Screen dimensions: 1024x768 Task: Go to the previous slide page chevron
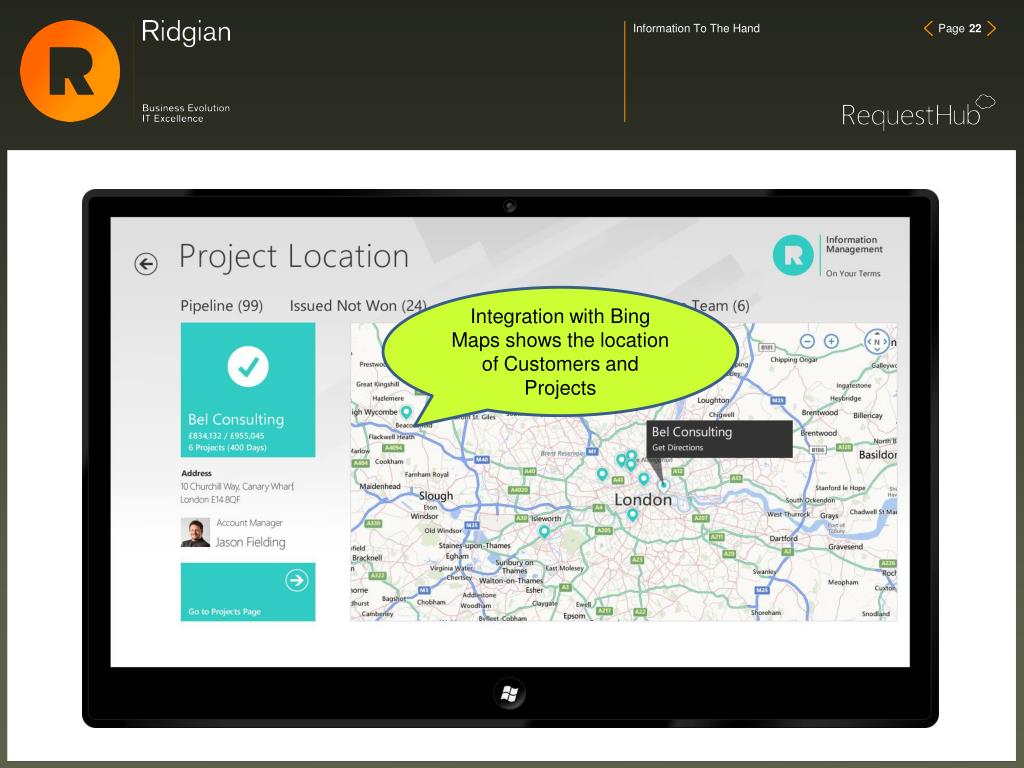coord(928,28)
